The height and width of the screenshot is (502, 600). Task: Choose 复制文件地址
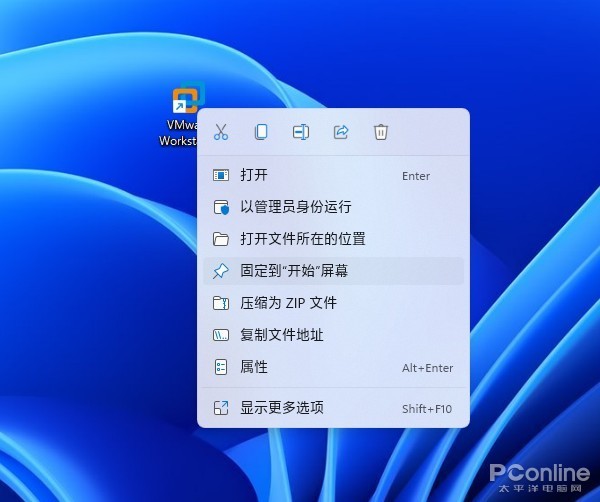333,335
